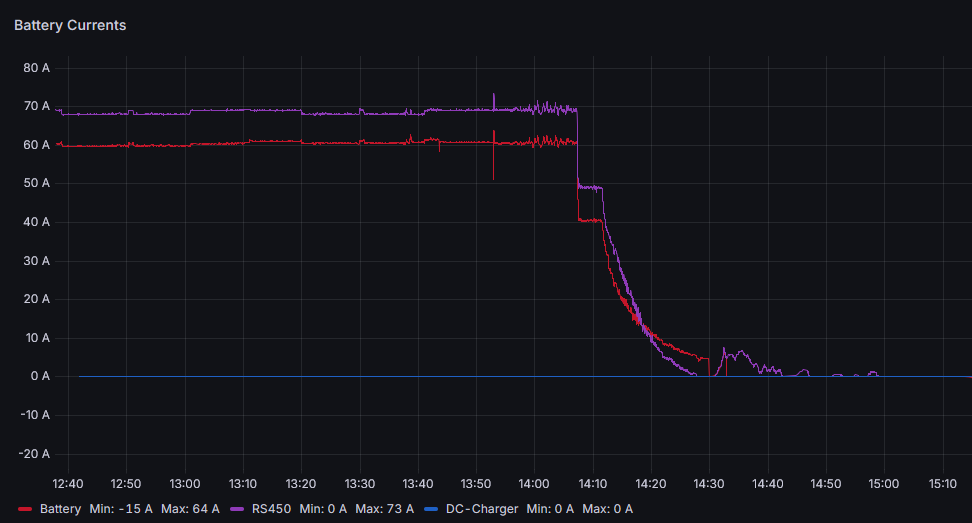
Task: Click the purple RS450 bump after 14:30
Action: pyautogui.click(x=737, y=353)
